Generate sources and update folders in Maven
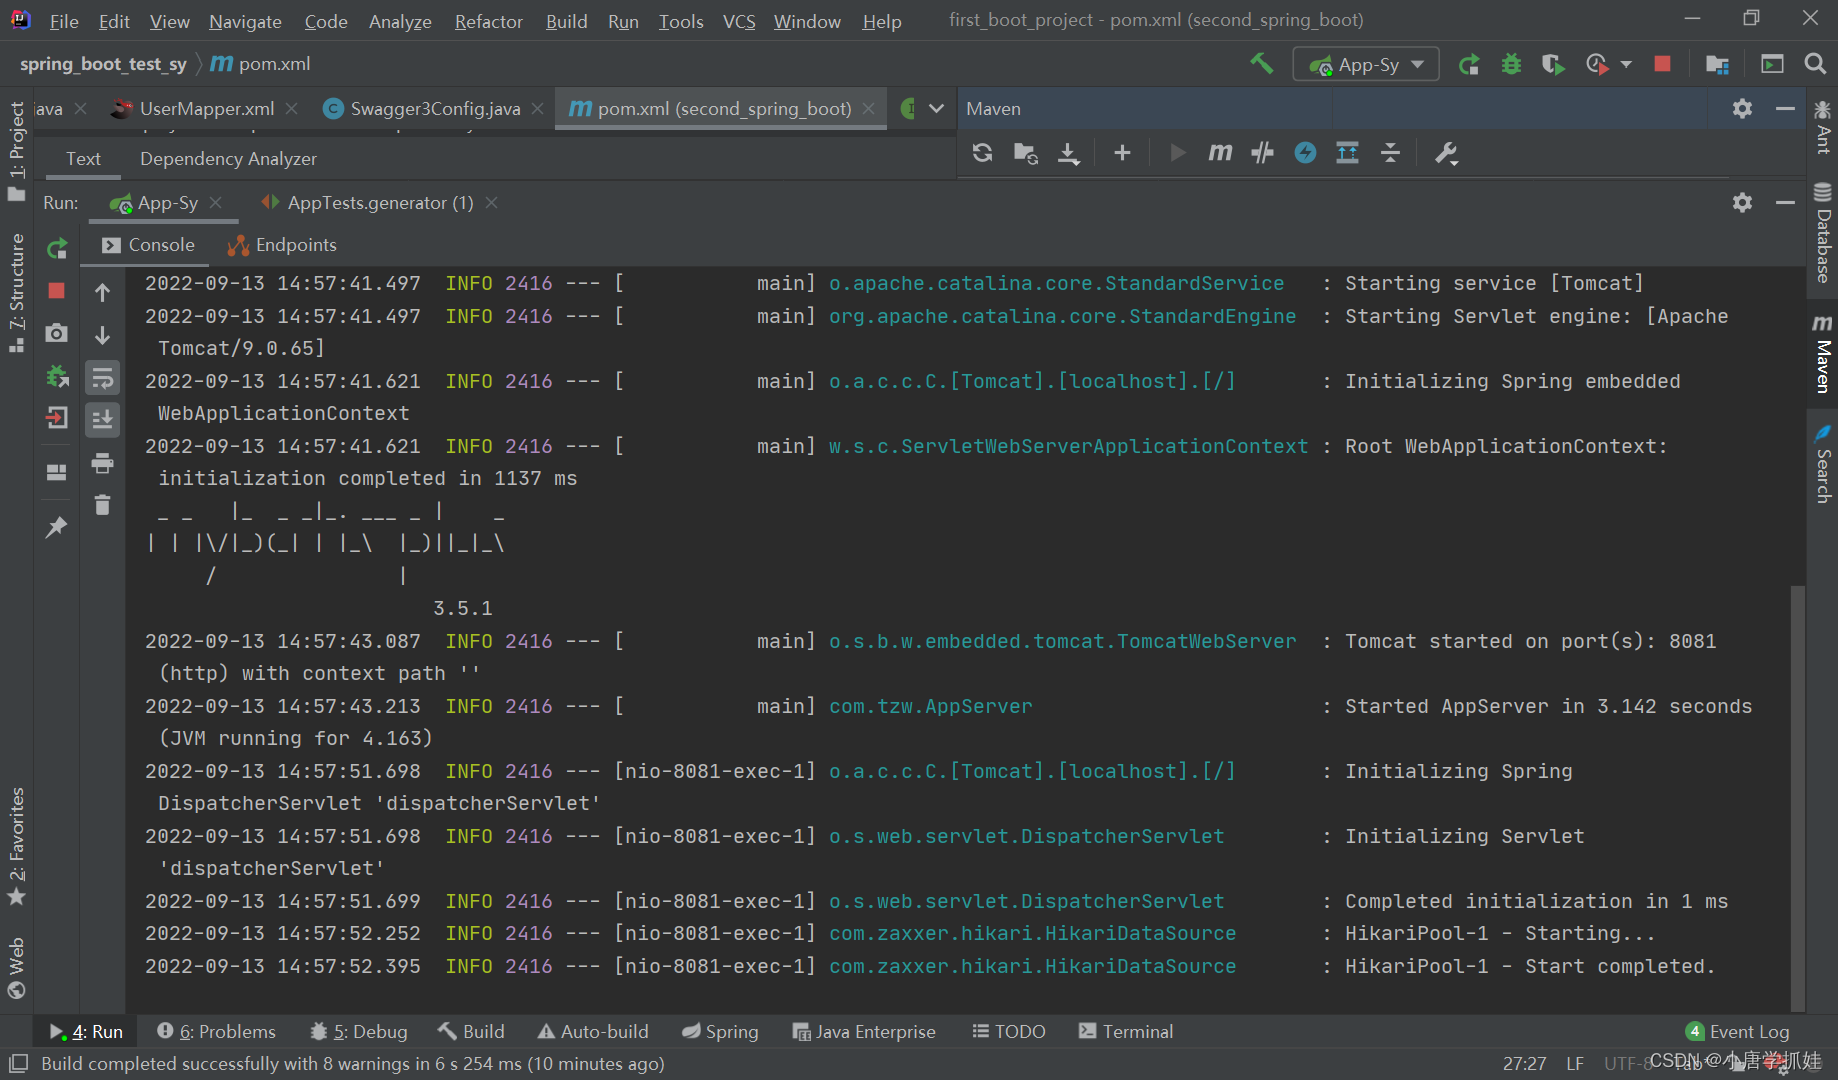Image resolution: width=1838 pixels, height=1080 pixels. (1025, 153)
